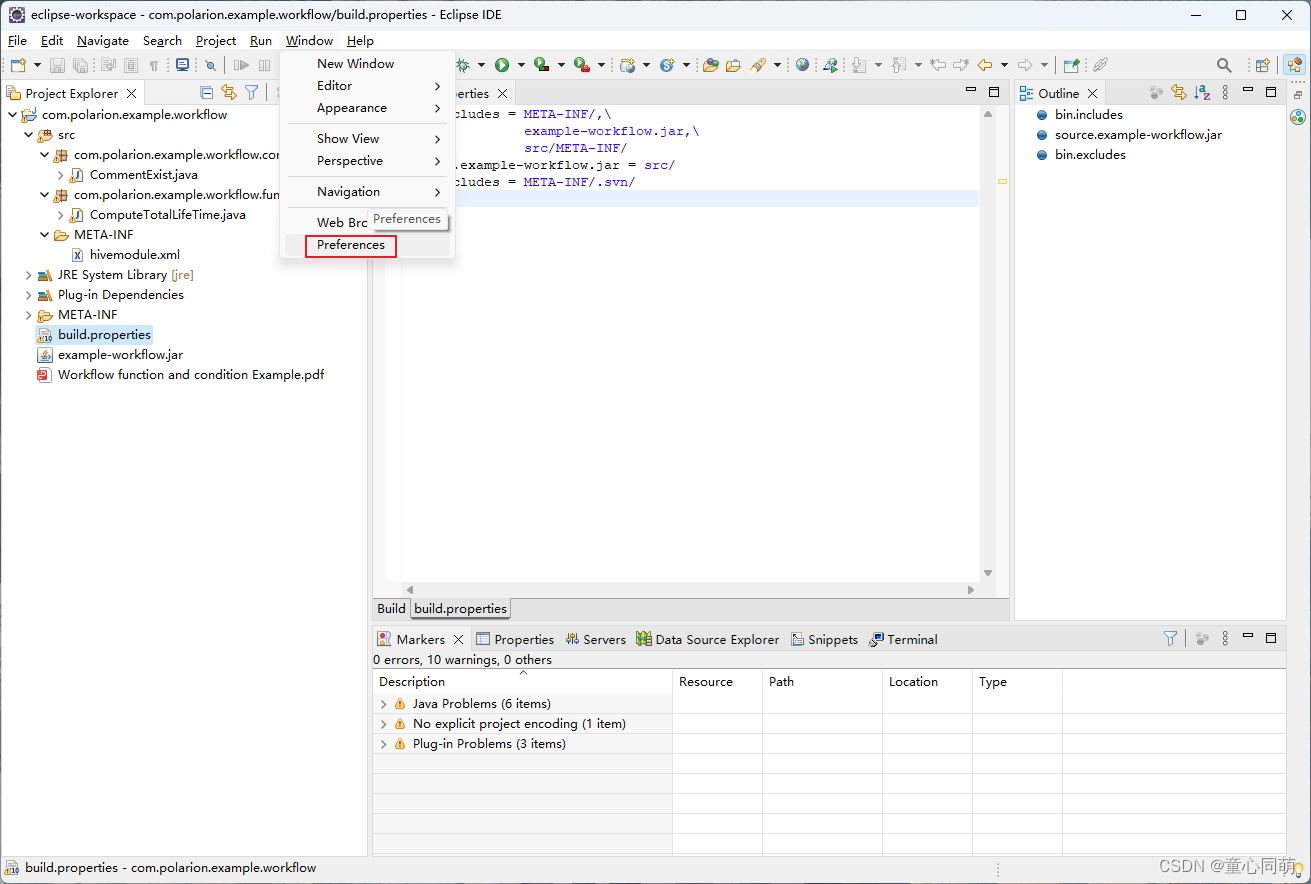1311x884 pixels.
Task: Click the Open Perspective toolbar icon
Action: [x=1263, y=65]
